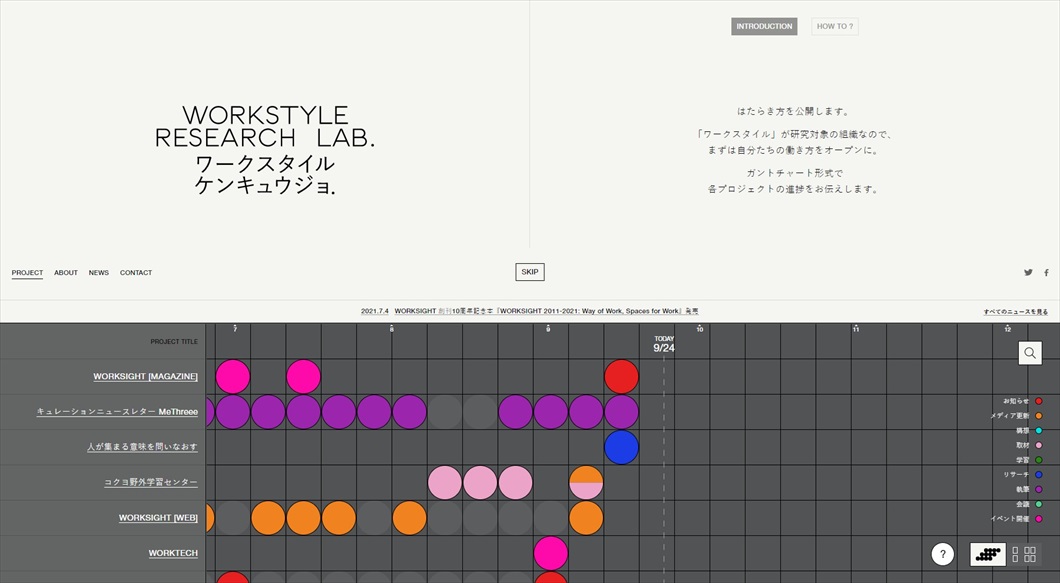Open the ABOUT menu item
The image size is (1060, 583).
click(66, 273)
